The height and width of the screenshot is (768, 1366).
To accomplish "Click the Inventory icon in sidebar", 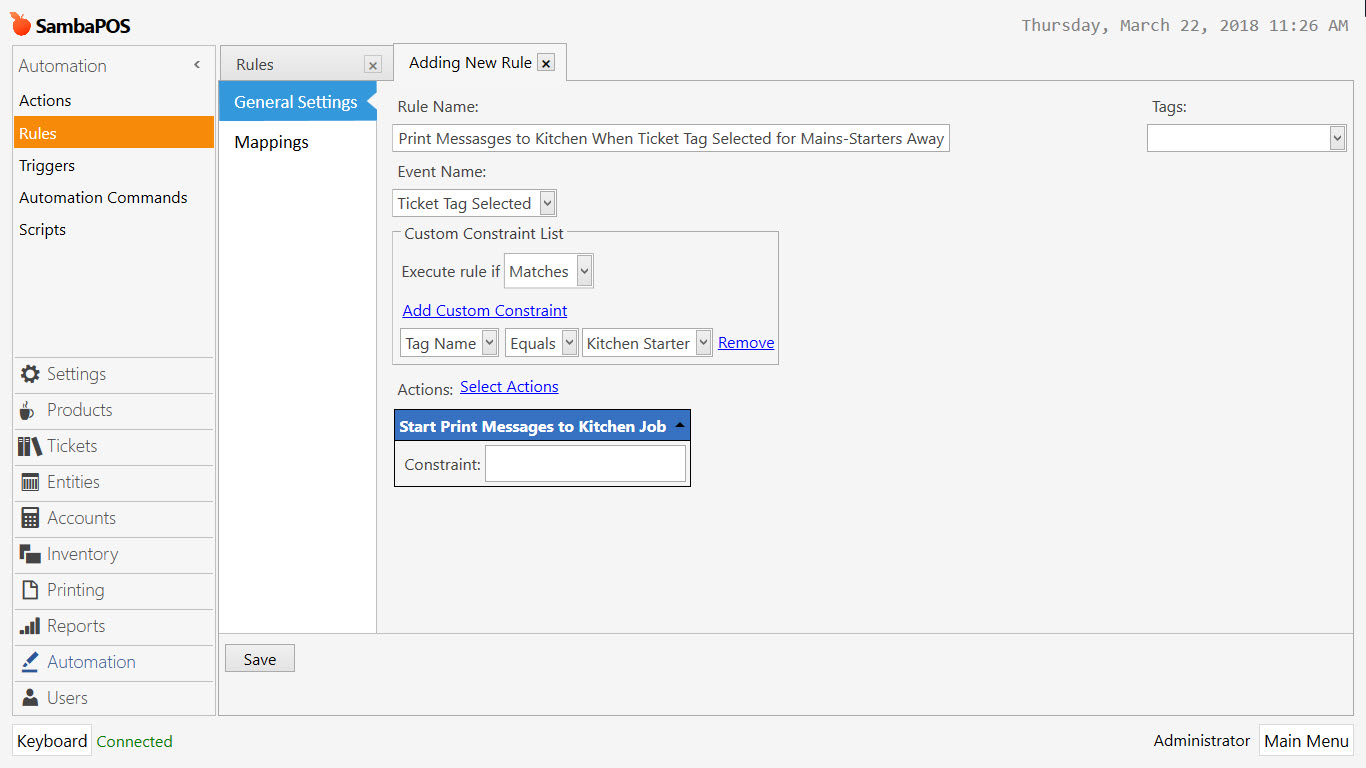I will 30,554.
